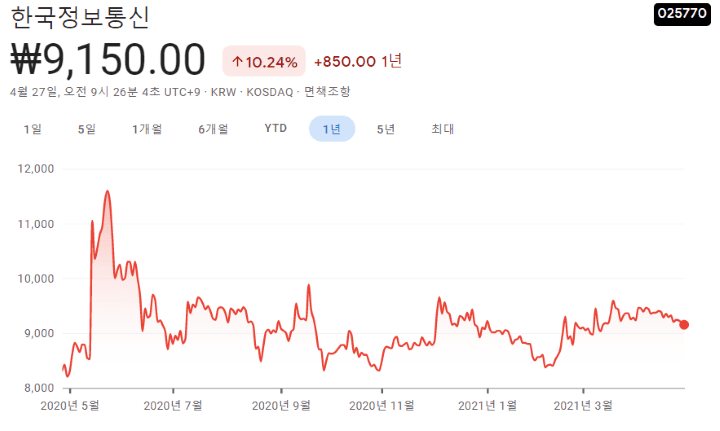Click the 10.24% change percentage badge
This screenshot has width=720, height=431.
[x=264, y=61]
